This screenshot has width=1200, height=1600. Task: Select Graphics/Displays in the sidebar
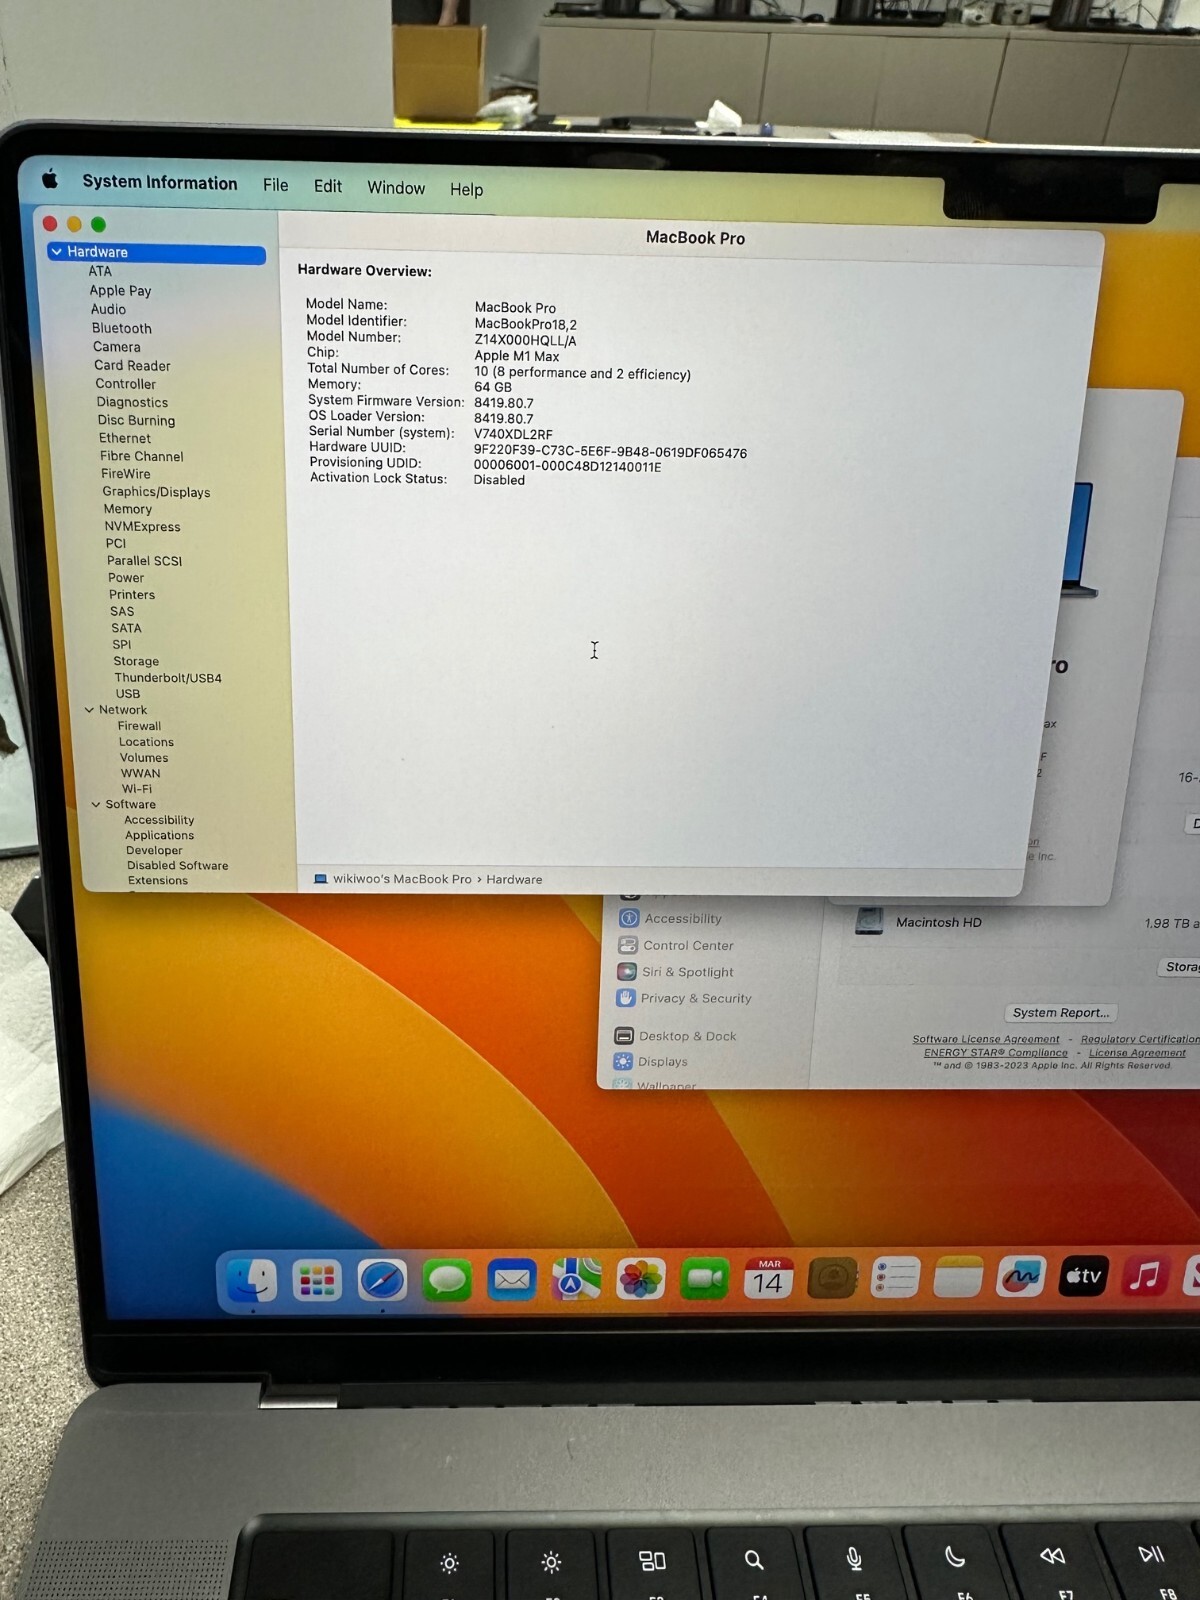156,492
